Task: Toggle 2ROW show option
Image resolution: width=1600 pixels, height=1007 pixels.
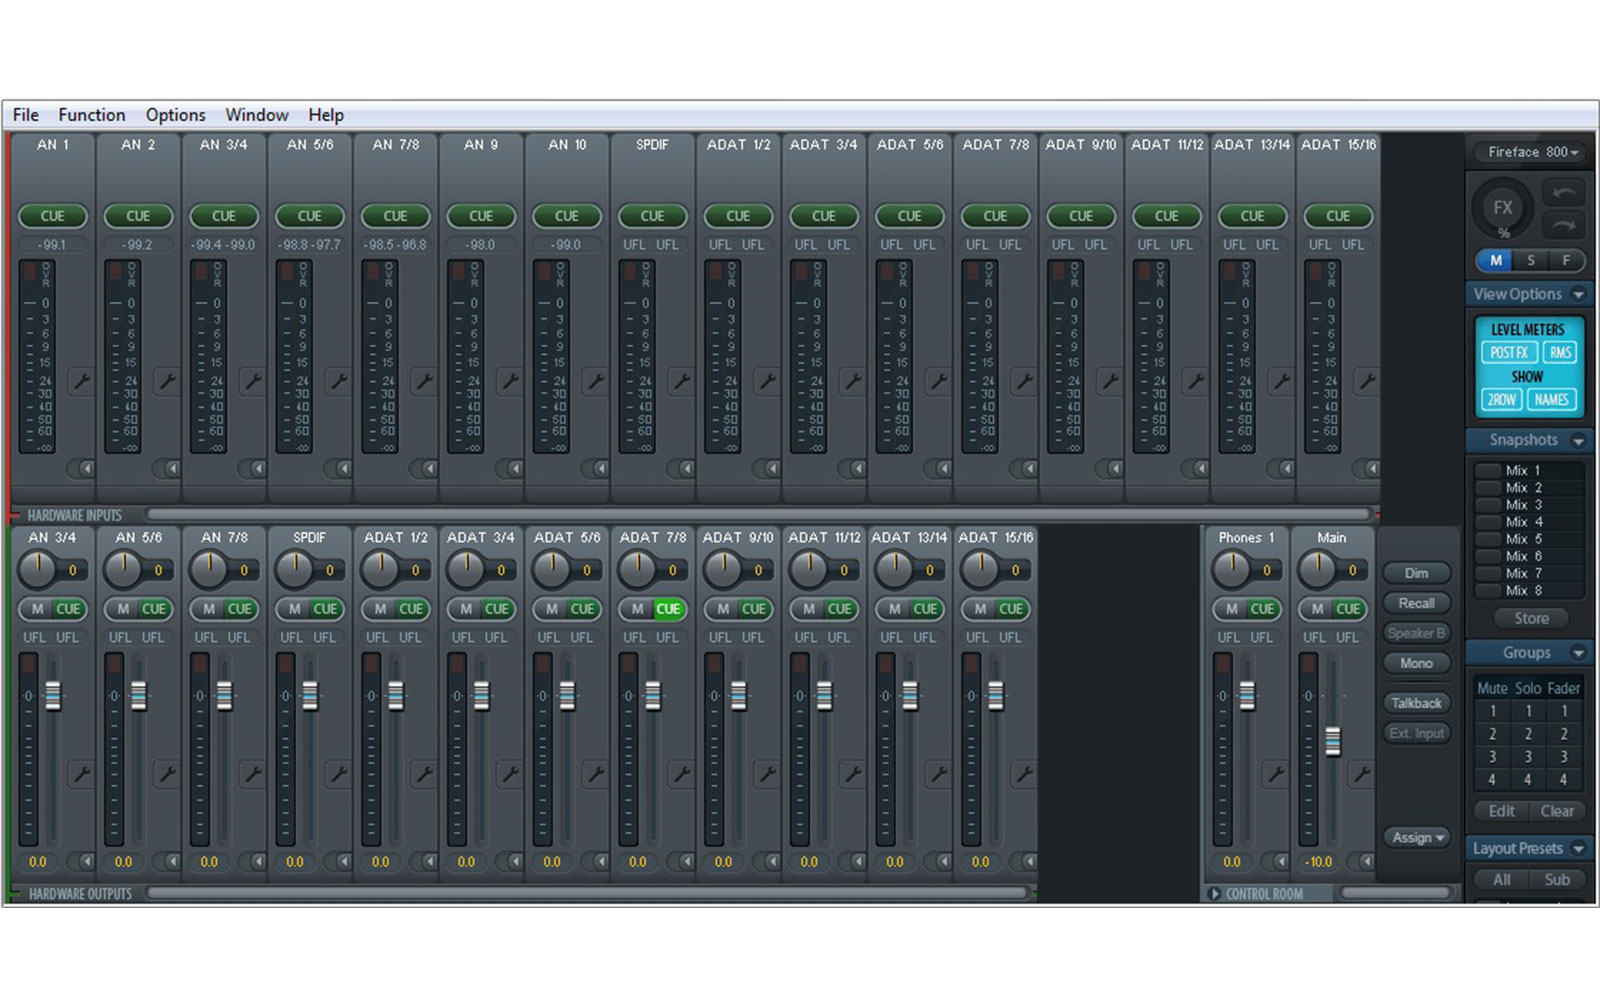Action: (x=1501, y=399)
